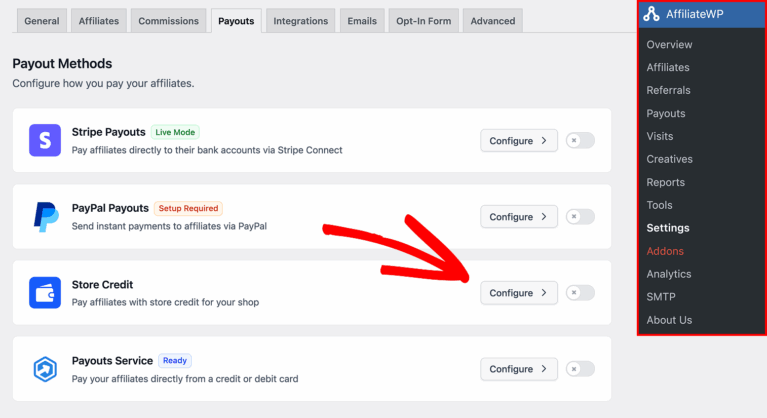Viewport: 767px width, 418px height.
Task: Open About Us in the sidebar
Action: tap(669, 320)
